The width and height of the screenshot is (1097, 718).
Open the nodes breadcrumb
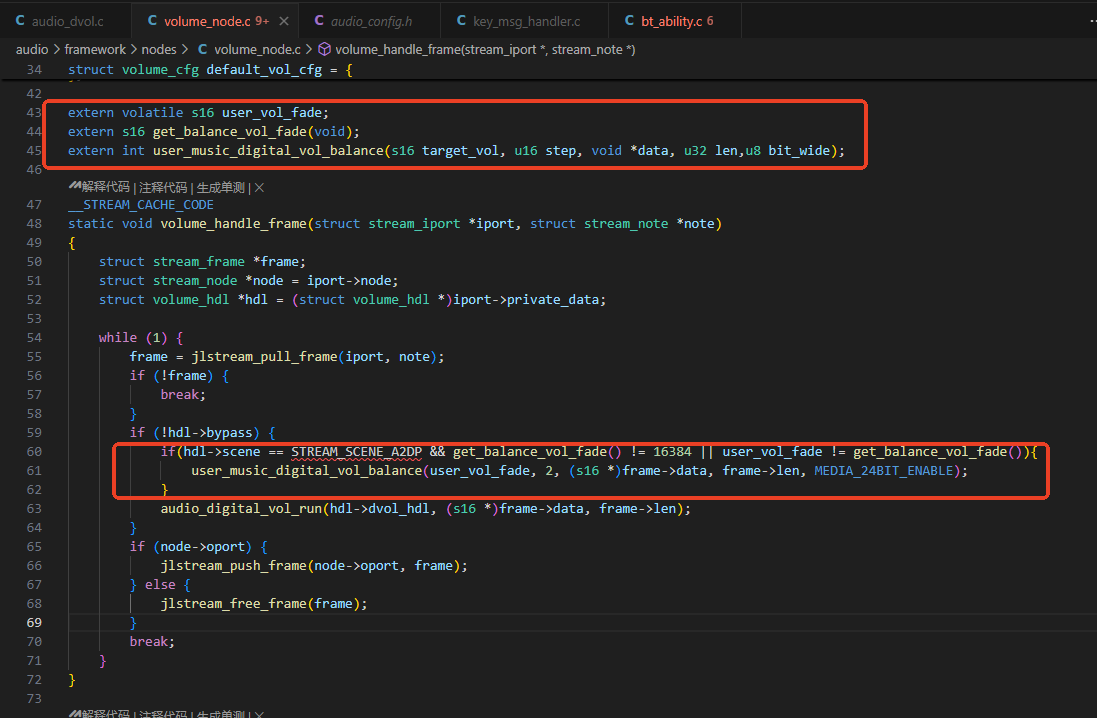[x=159, y=50]
